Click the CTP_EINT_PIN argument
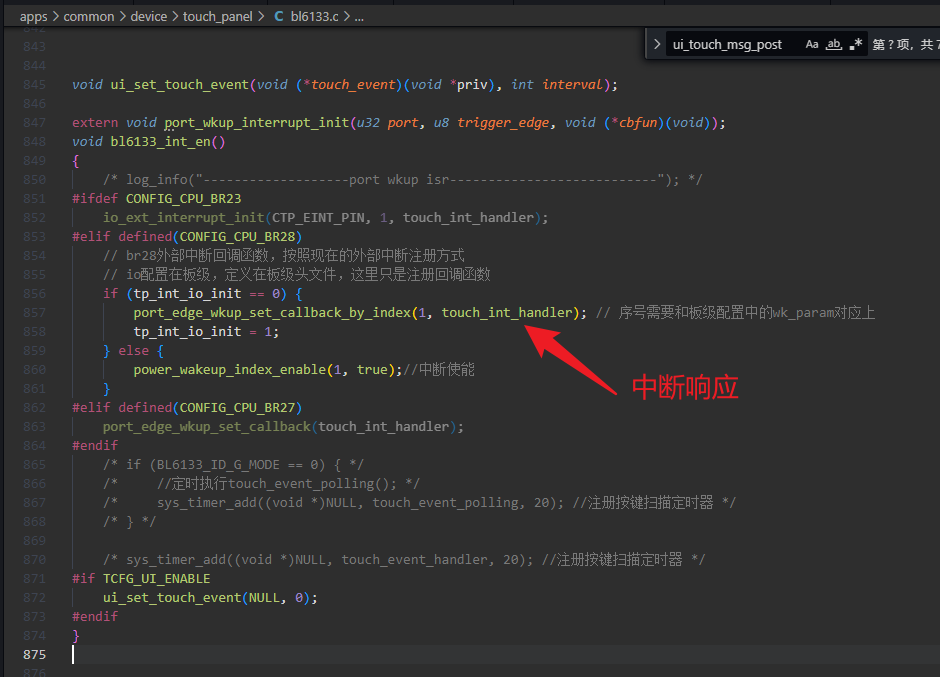Screen dimensions: 940x677 tap(318, 218)
